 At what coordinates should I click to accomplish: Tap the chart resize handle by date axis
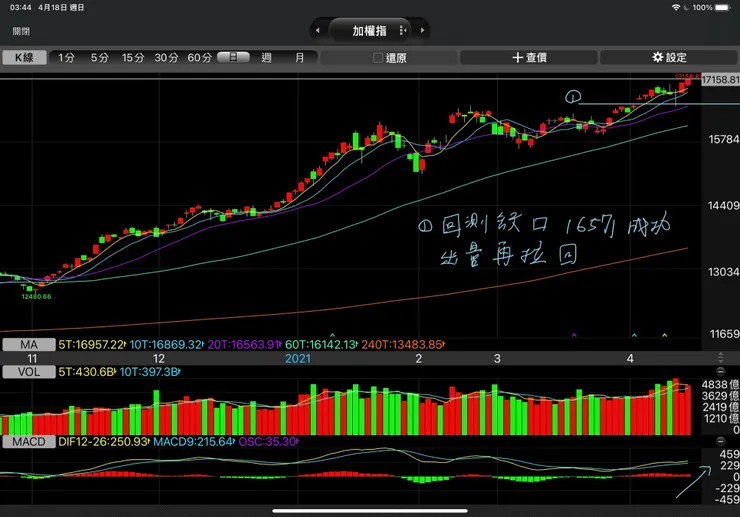point(720,357)
